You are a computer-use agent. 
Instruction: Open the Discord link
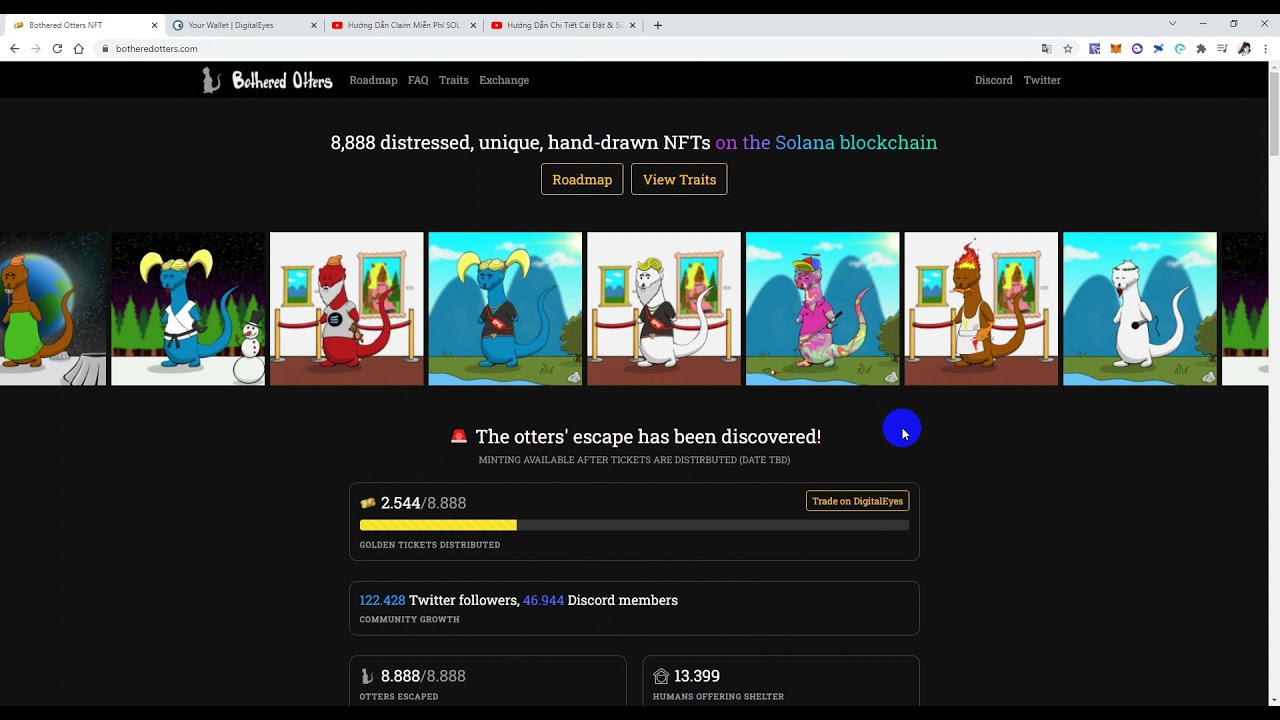point(994,80)
